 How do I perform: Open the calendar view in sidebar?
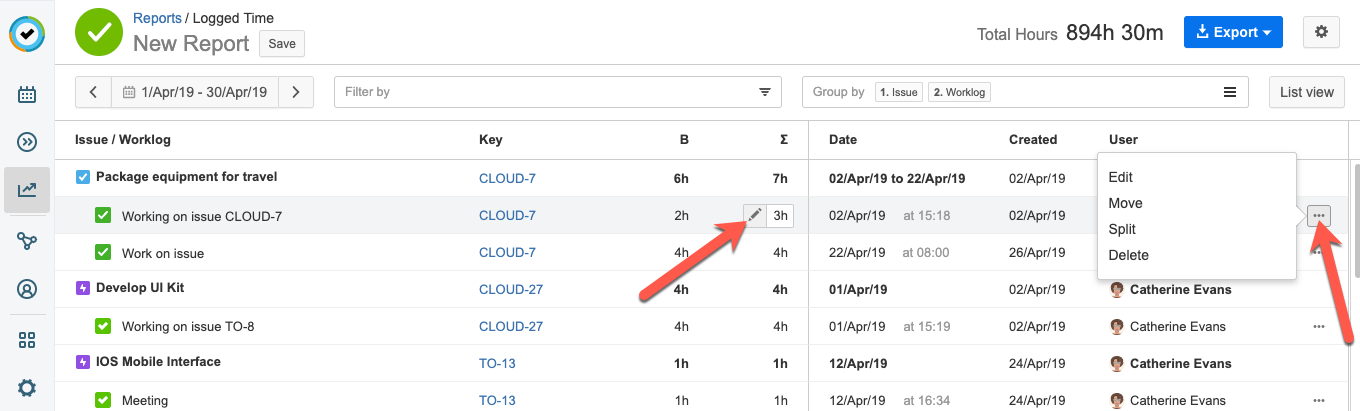click(27, 95)
